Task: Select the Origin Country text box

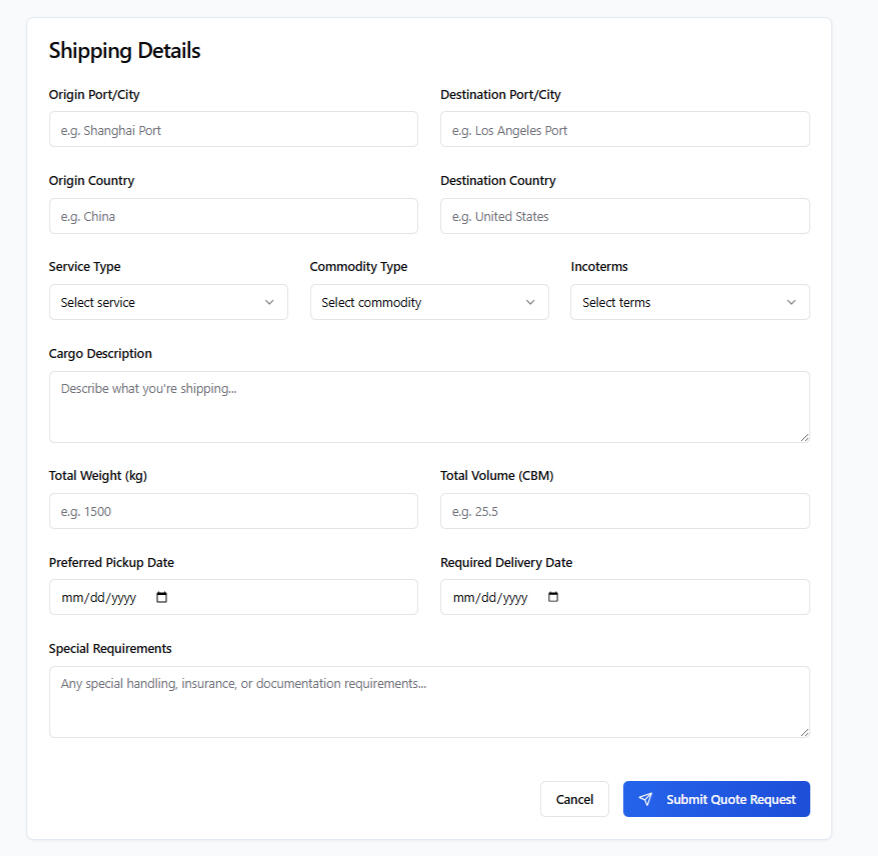Action: click(233, 216)
